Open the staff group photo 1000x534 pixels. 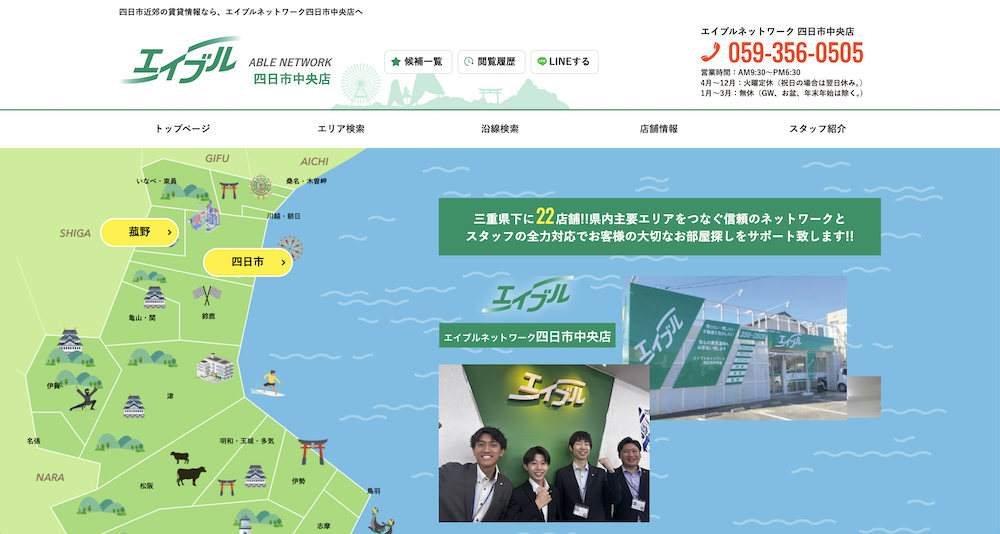click(544, 443)
